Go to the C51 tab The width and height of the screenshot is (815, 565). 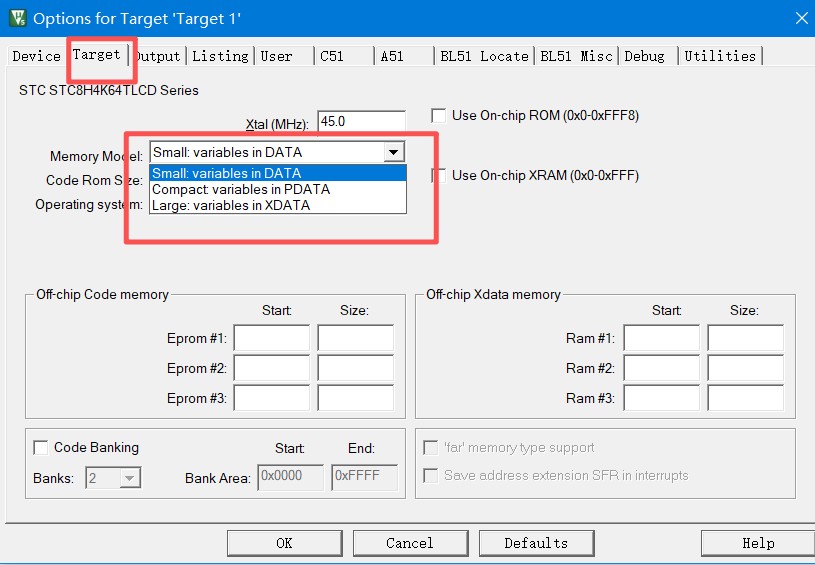click(x=332, y=56)
